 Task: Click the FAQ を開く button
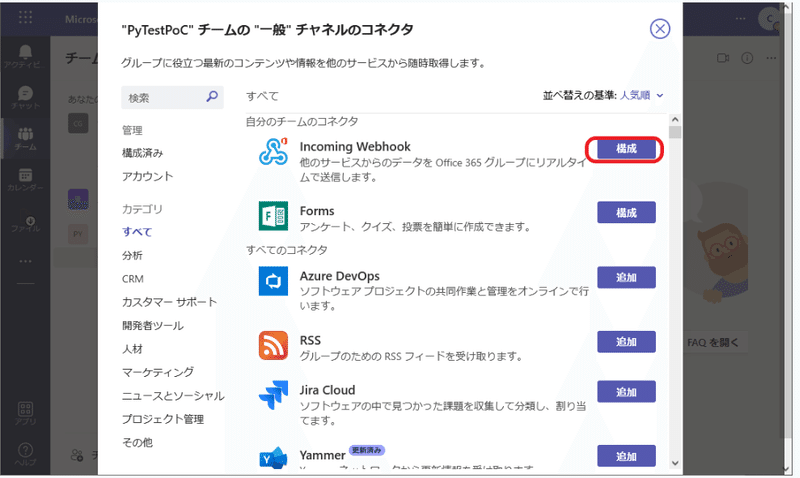pos(713,342)
